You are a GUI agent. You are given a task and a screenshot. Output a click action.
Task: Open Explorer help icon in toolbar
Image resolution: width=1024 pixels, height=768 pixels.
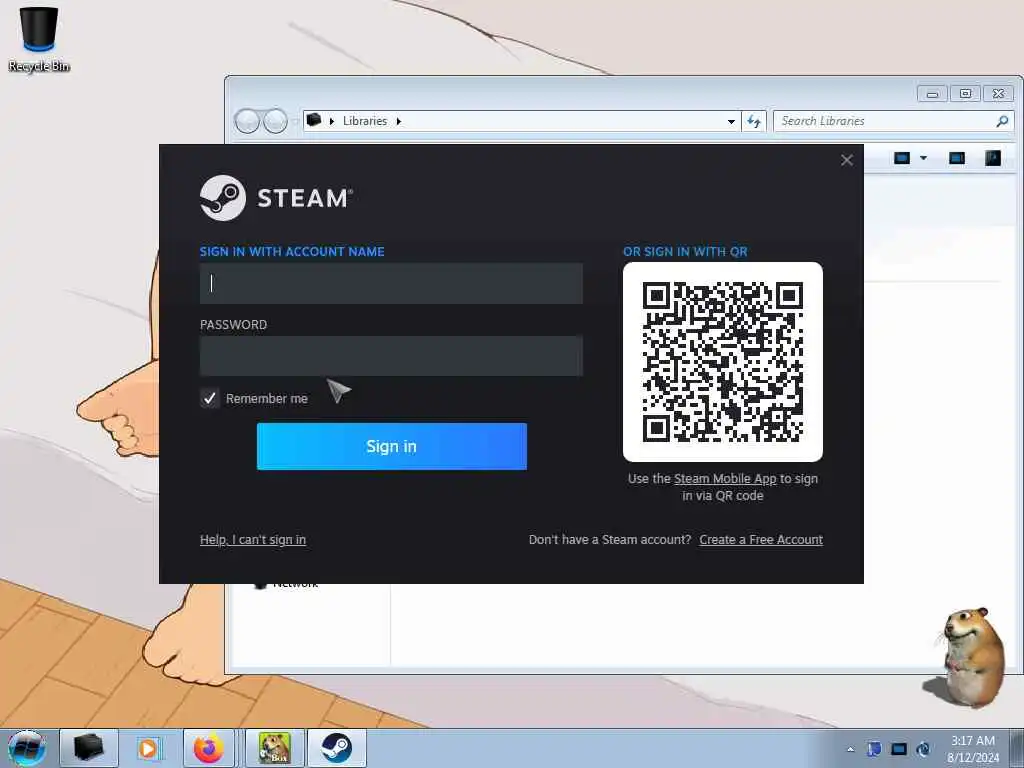(x=993, y=158)
